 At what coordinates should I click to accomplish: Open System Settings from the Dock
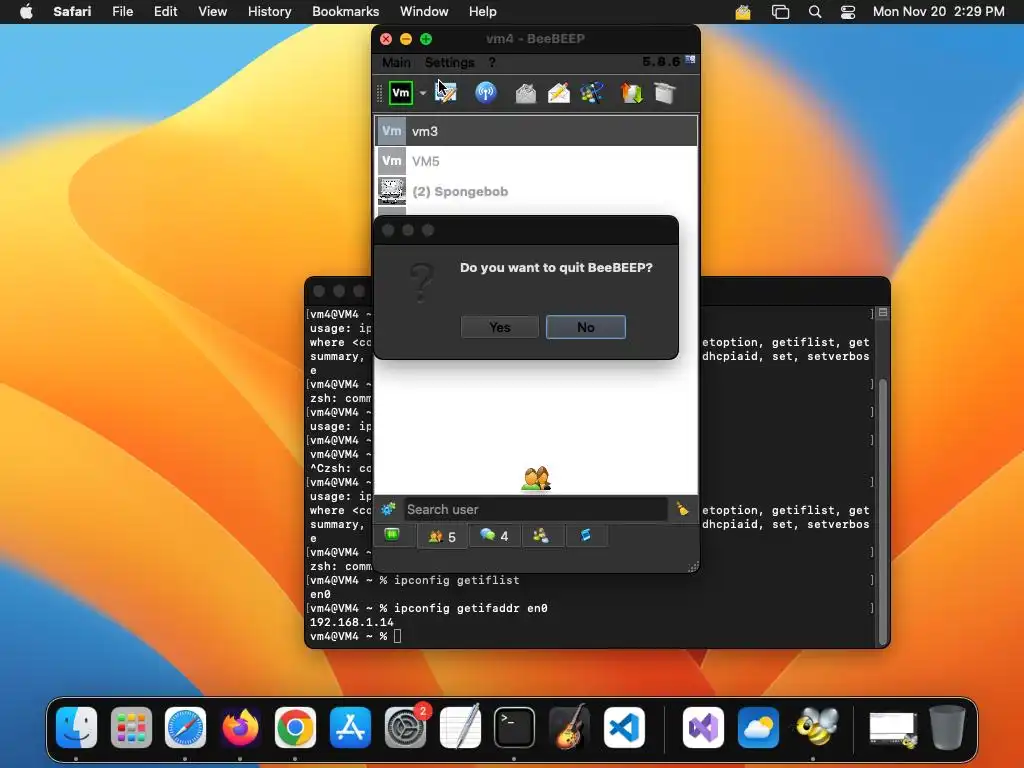(406, 727)
